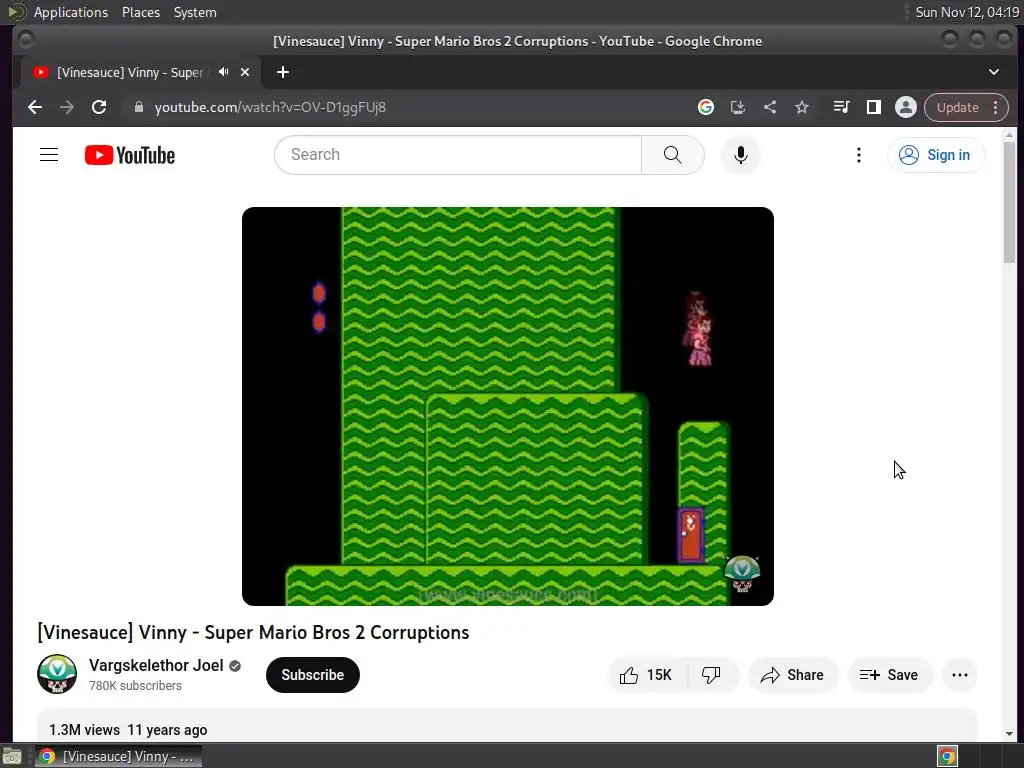The image size is (1024, 768).
Task: Open the Vargskelethor Joel channel name
Action: coord(156,665)
